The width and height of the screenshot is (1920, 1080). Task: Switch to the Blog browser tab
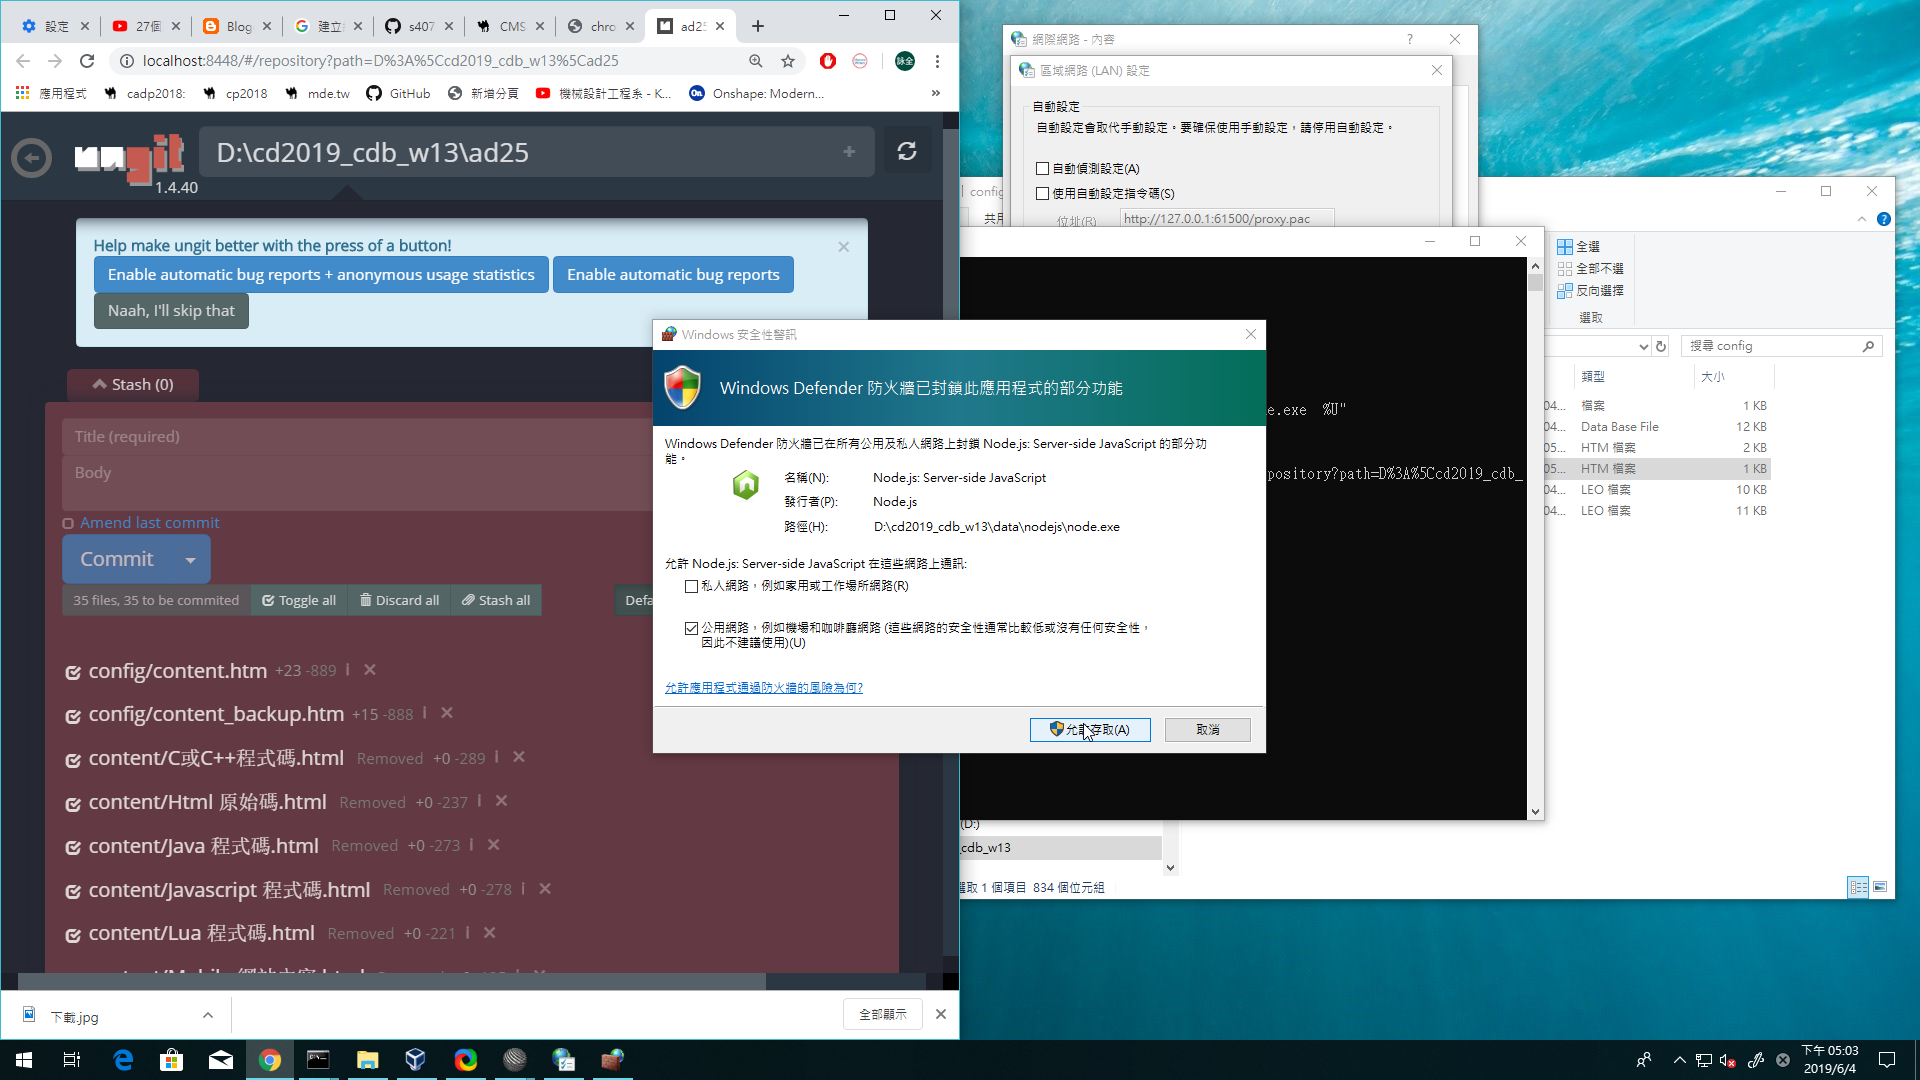tap(236, 26)
